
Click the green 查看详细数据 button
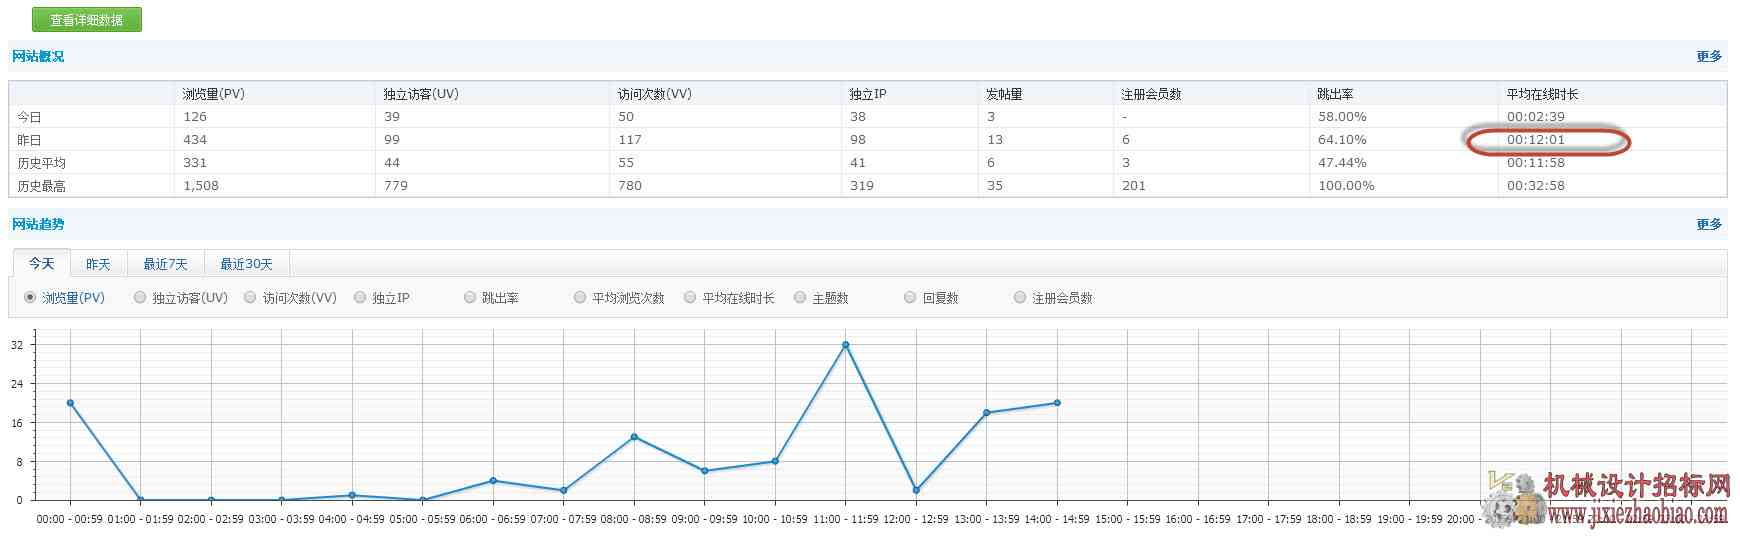point(87,20)
